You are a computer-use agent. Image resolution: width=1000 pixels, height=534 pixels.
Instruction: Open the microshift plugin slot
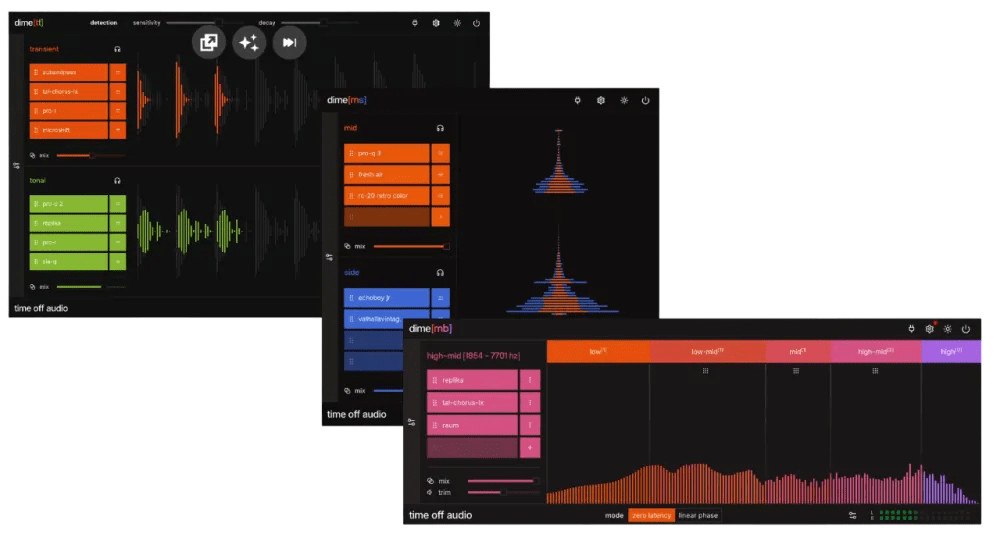[x=68, y=130]
